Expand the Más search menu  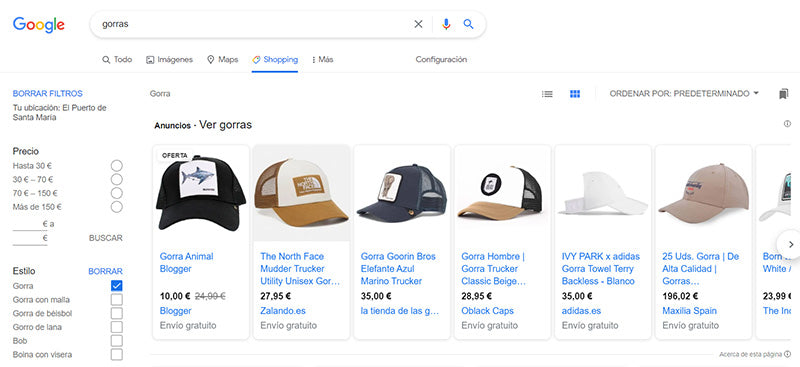coord(322,60)
